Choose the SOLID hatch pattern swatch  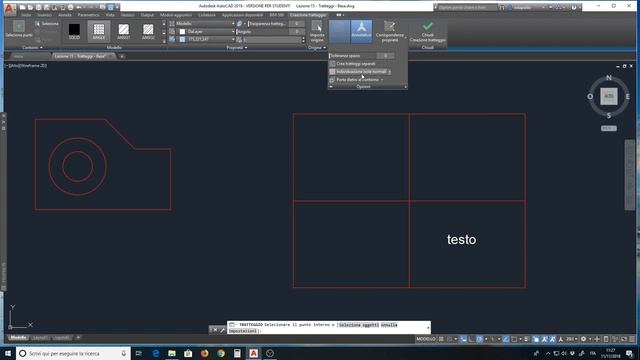coord(74,31)
